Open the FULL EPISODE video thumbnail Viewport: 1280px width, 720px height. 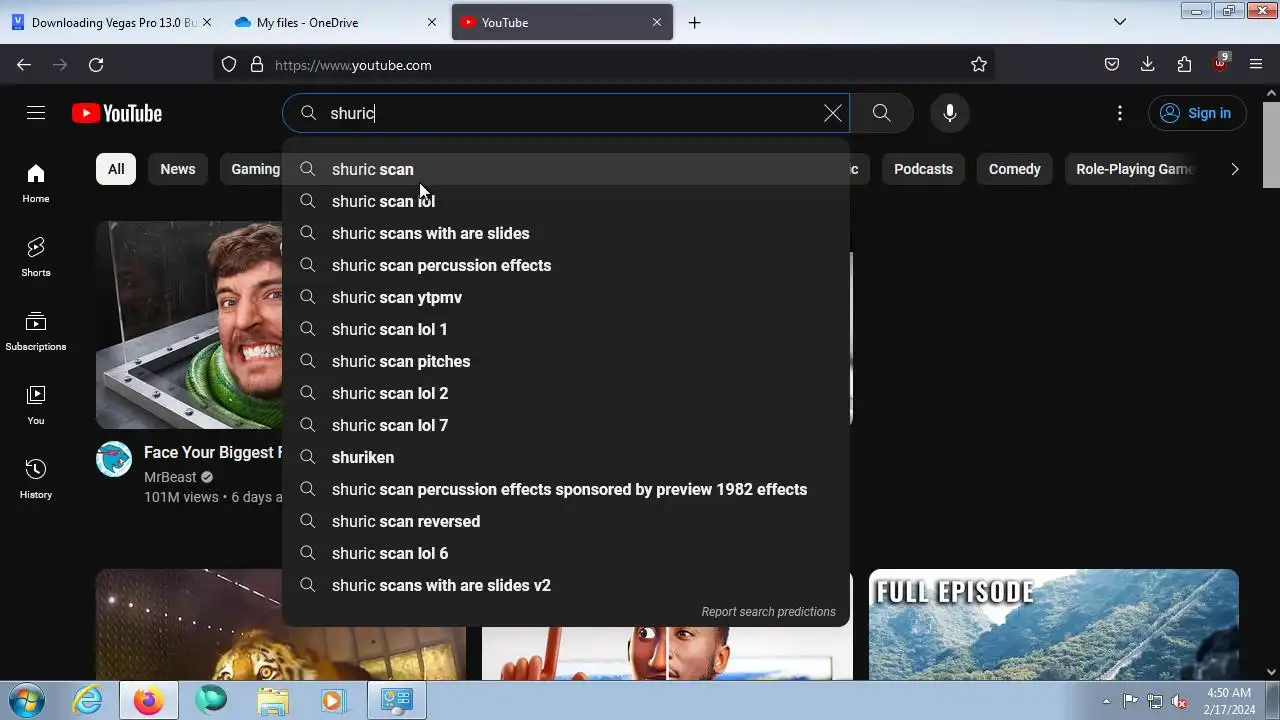(1054, 624)
